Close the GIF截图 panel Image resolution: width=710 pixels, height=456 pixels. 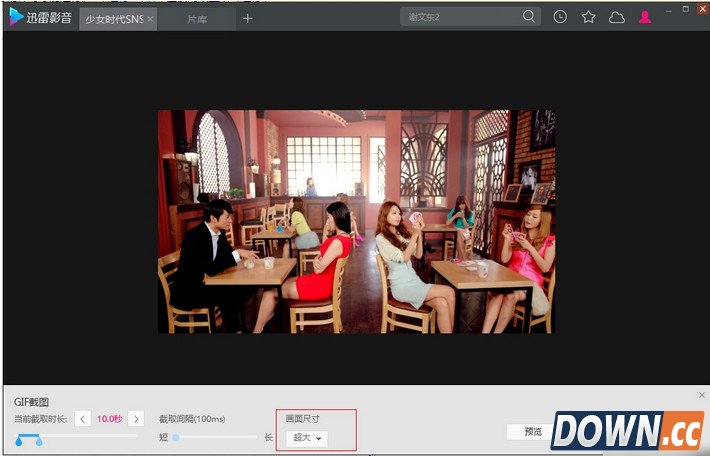[701, 395]
